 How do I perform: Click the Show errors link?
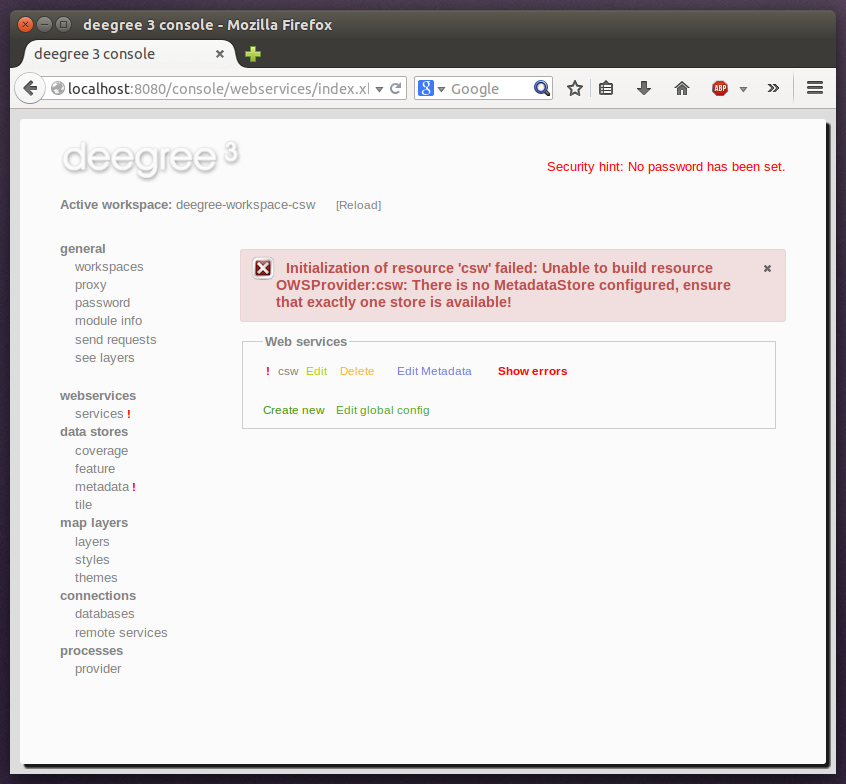[x=532, y=371]
